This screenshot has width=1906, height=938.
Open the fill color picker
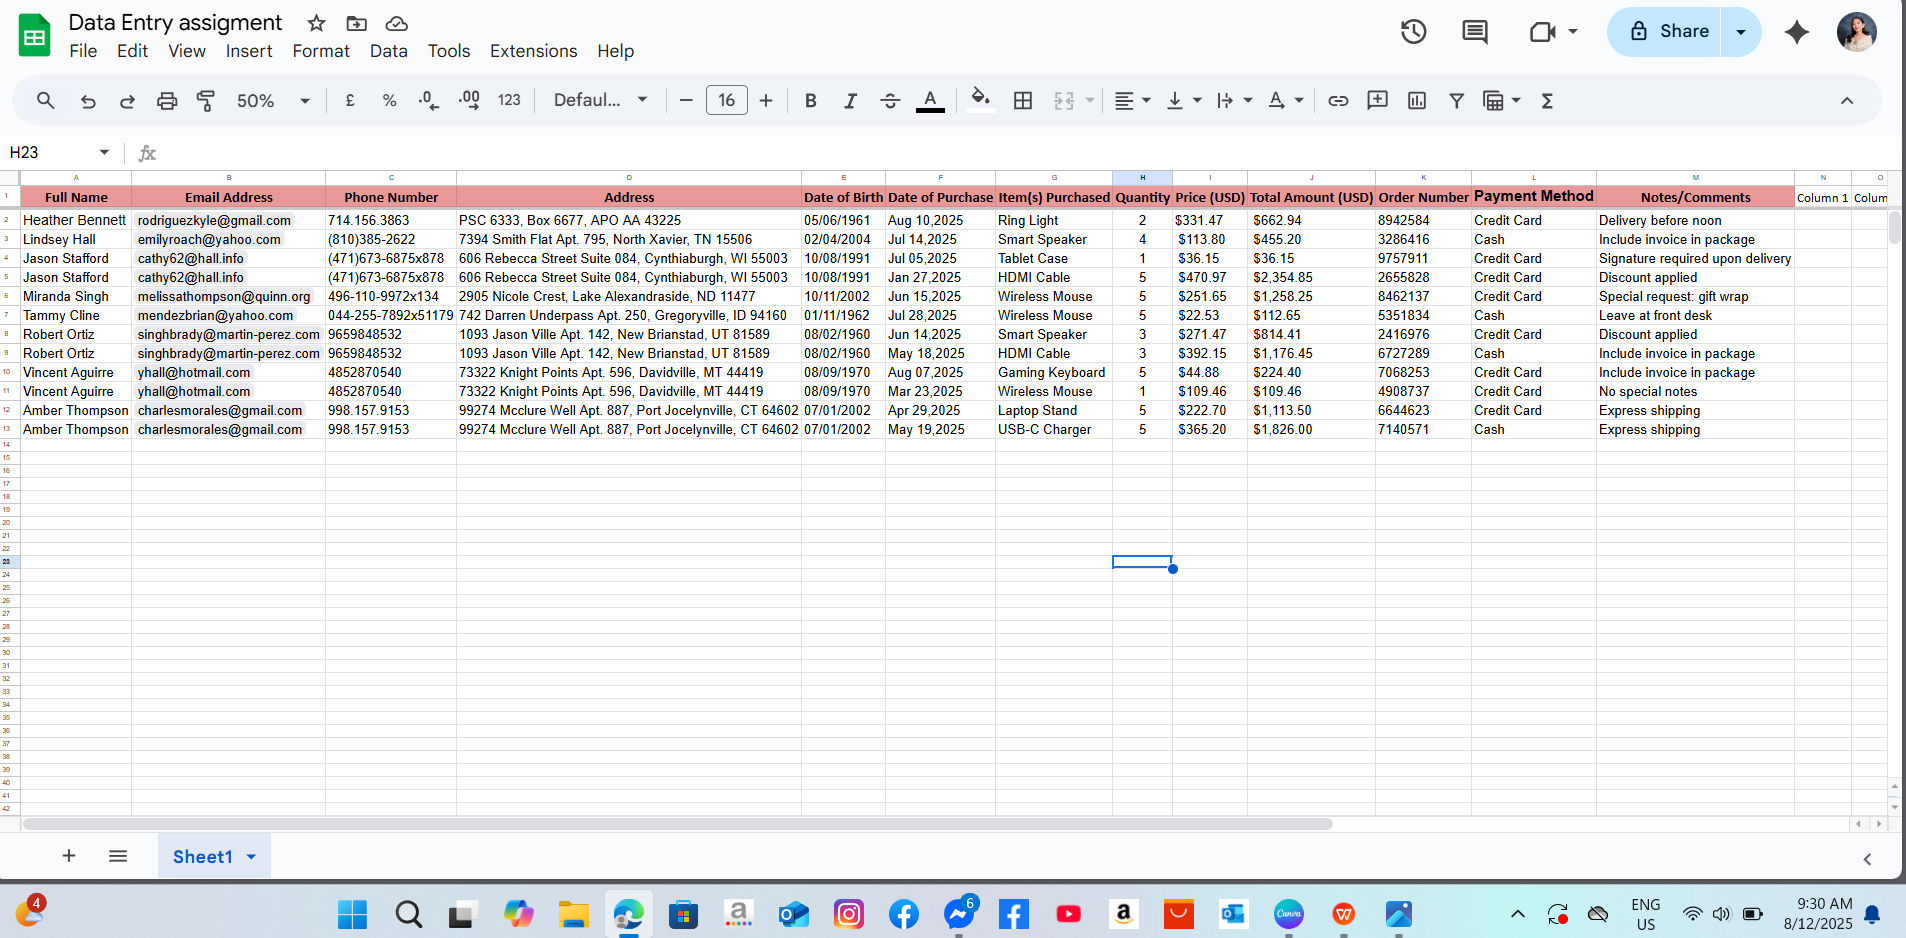point(980,99)
